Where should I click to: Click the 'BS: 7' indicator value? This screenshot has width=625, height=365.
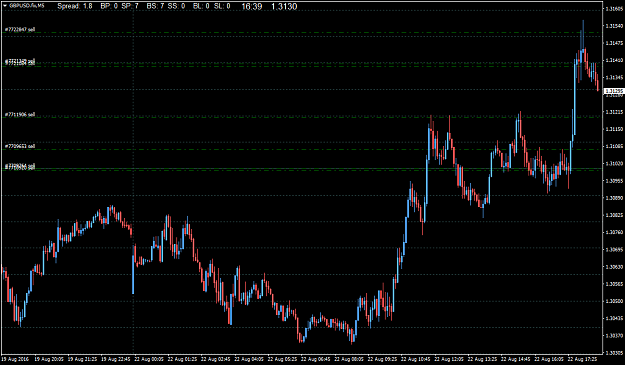pyautogui.click(x=155, y=6)
